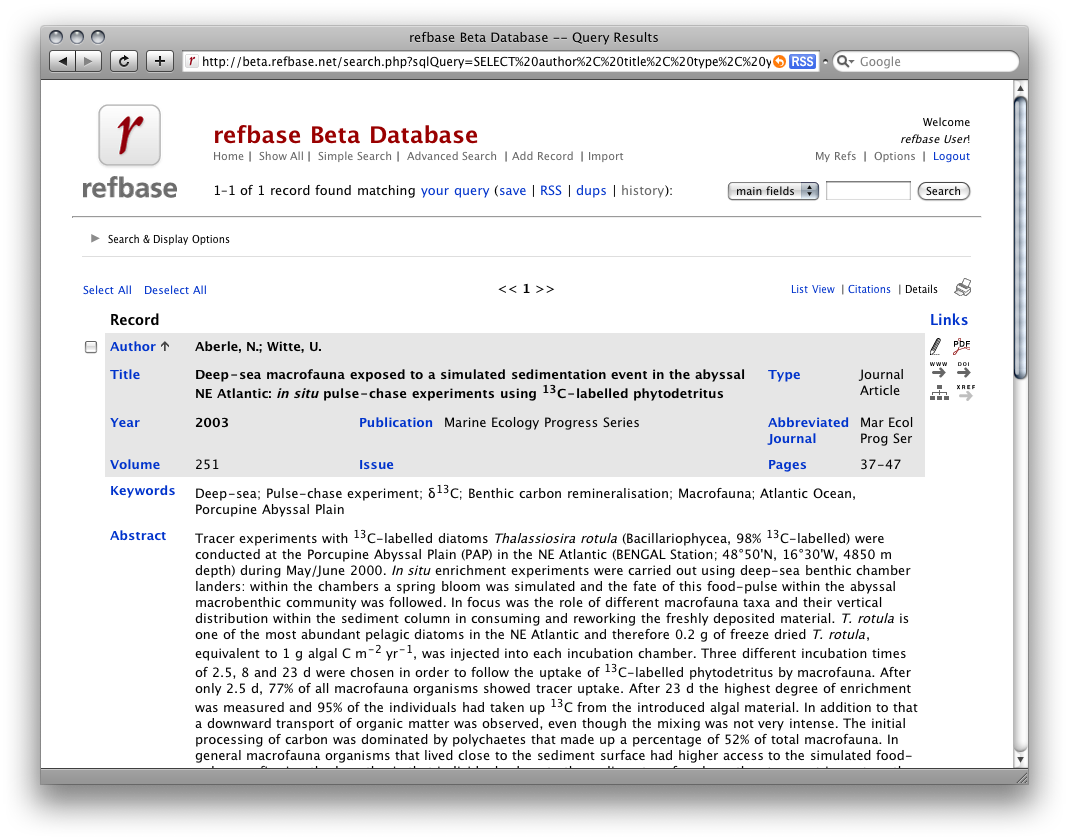Open user Options link
1069x840 pixels.
coord(894,156)
